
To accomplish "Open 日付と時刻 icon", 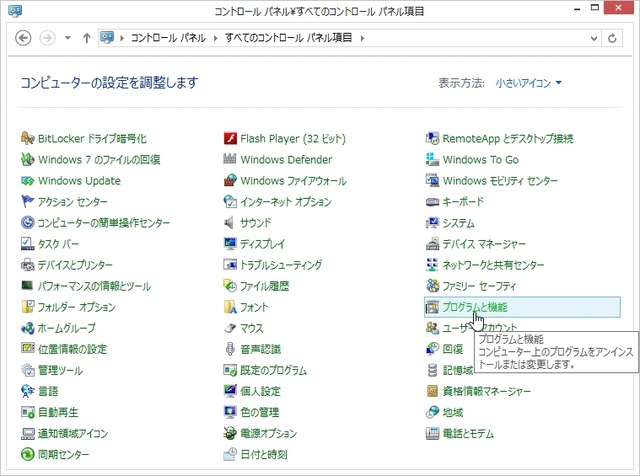I will 230,454.
